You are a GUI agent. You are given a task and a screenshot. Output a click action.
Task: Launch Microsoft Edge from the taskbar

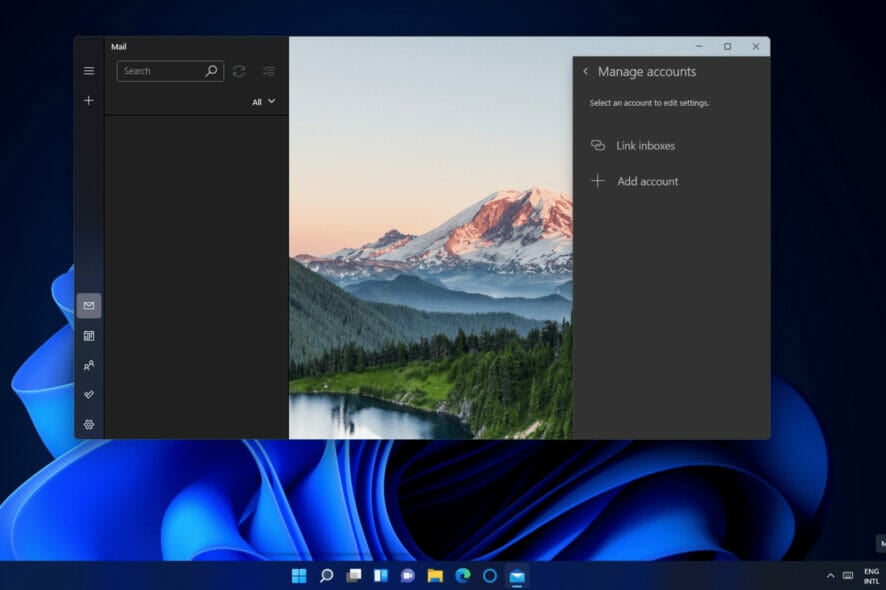[x=460, y=576]
